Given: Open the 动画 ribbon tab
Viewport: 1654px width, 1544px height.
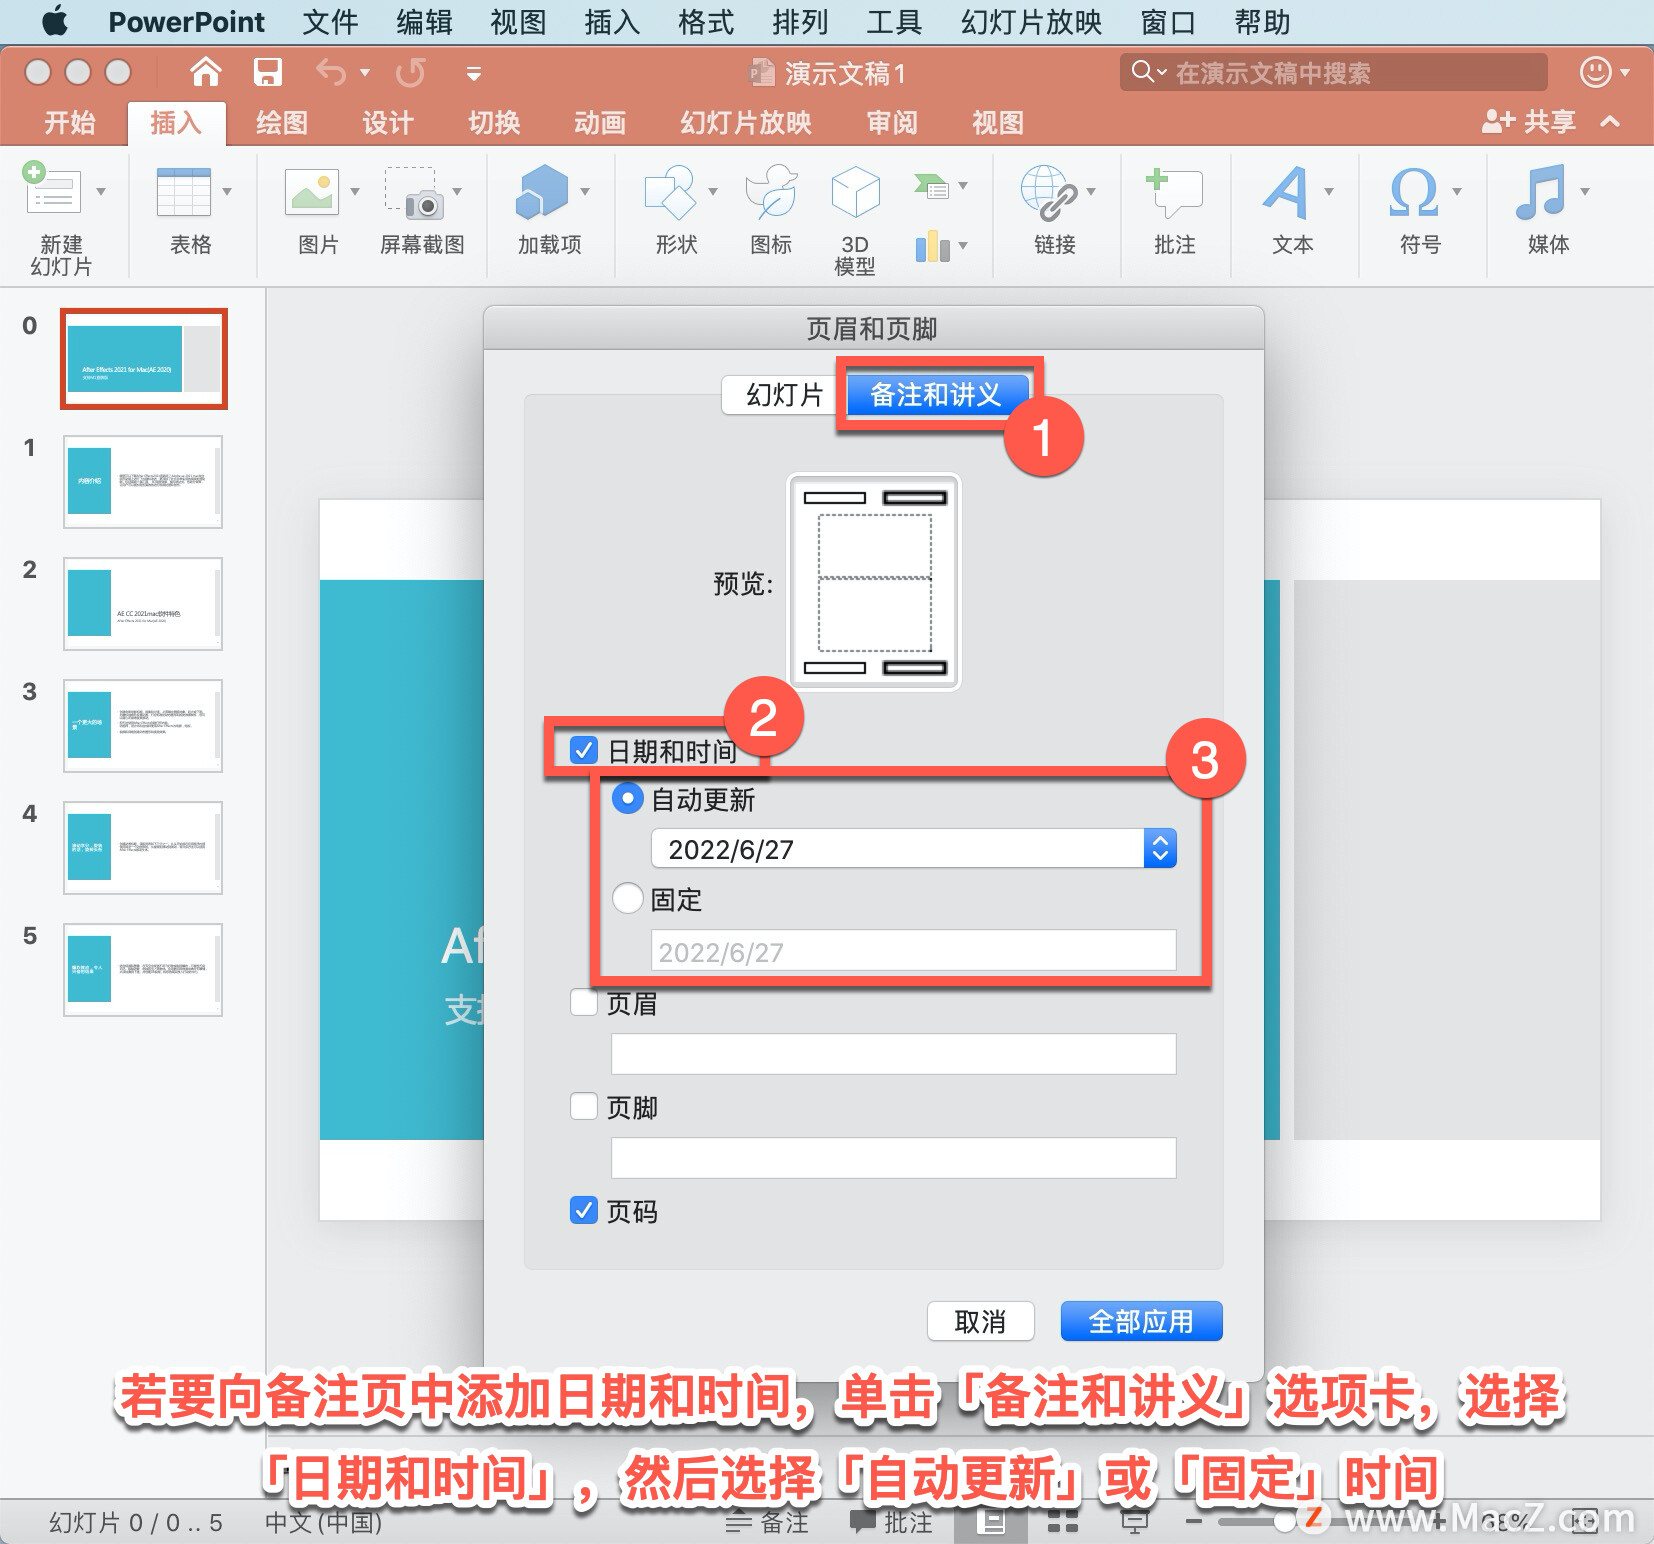Looking at the screenshot, I should point(599,122).
